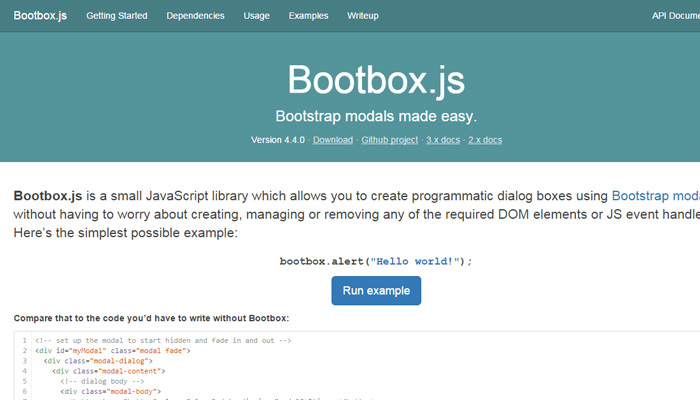This screenshot has width=700, height=400.
Task: Open the 2.x docs link
Action: coord(485,140)
